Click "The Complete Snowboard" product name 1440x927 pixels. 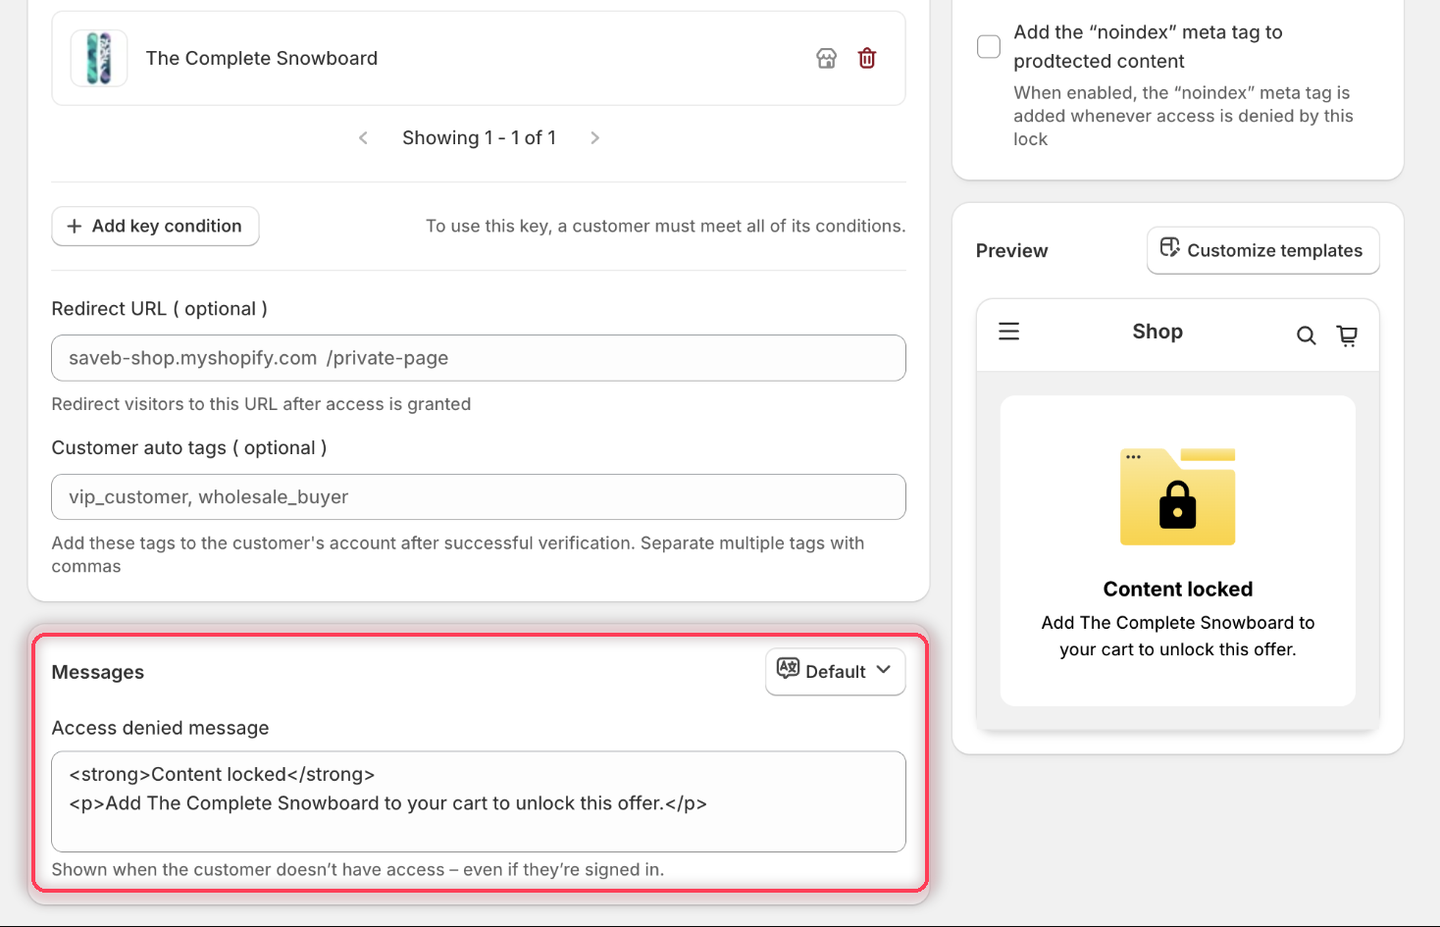(262, 58)
